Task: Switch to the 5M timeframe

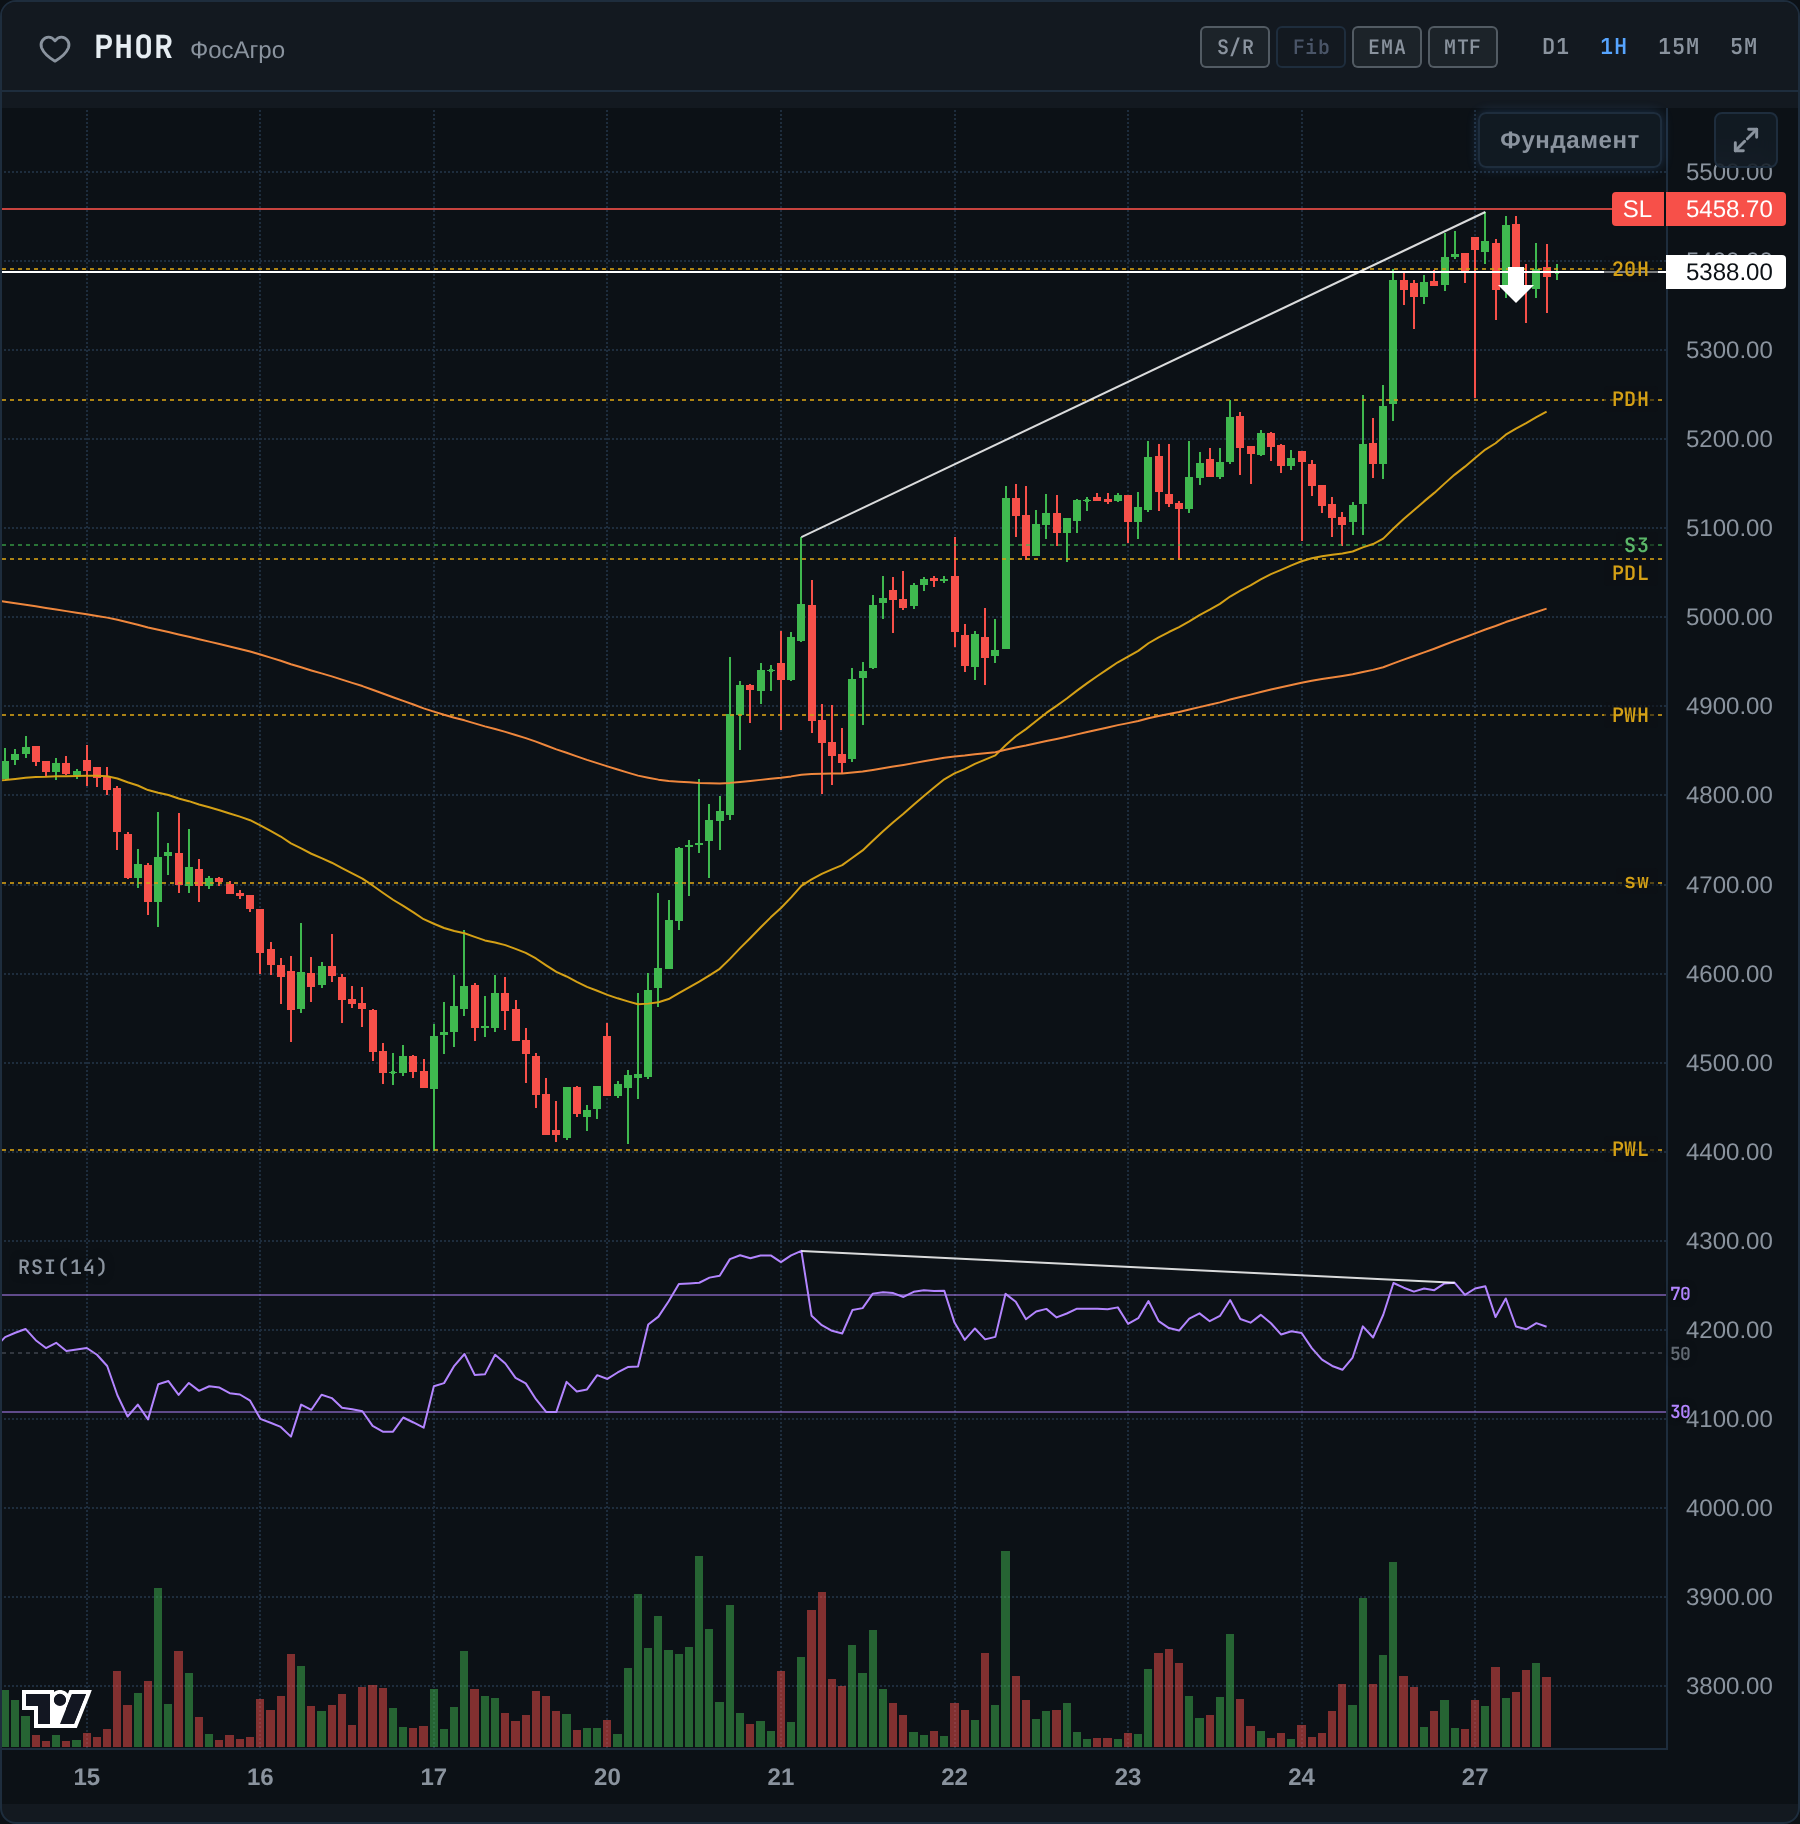Action: (x=1743, y=47)
